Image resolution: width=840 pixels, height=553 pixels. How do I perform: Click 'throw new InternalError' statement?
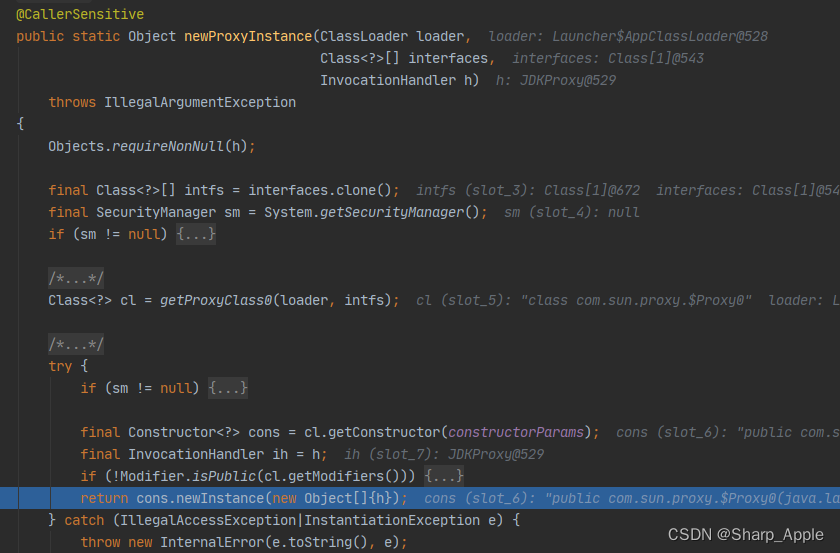[x=244, y=542]
